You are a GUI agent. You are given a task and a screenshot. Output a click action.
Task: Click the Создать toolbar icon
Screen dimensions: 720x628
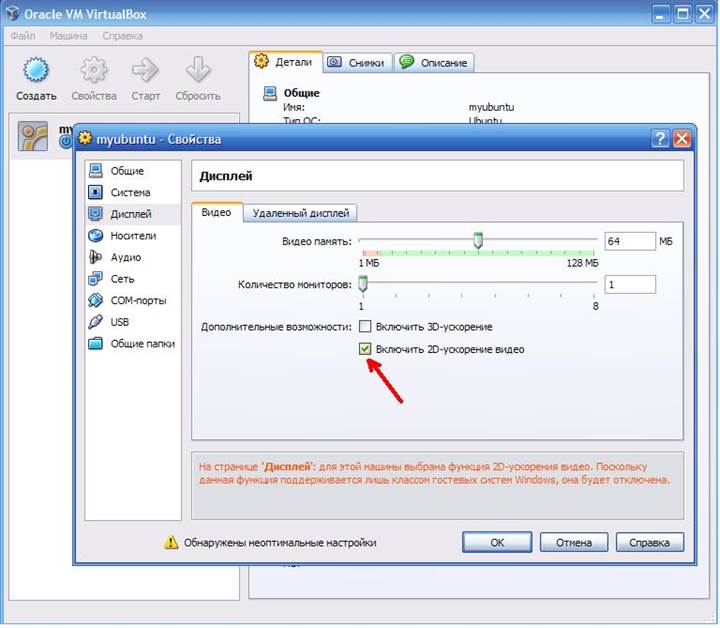tap(36, 70)
